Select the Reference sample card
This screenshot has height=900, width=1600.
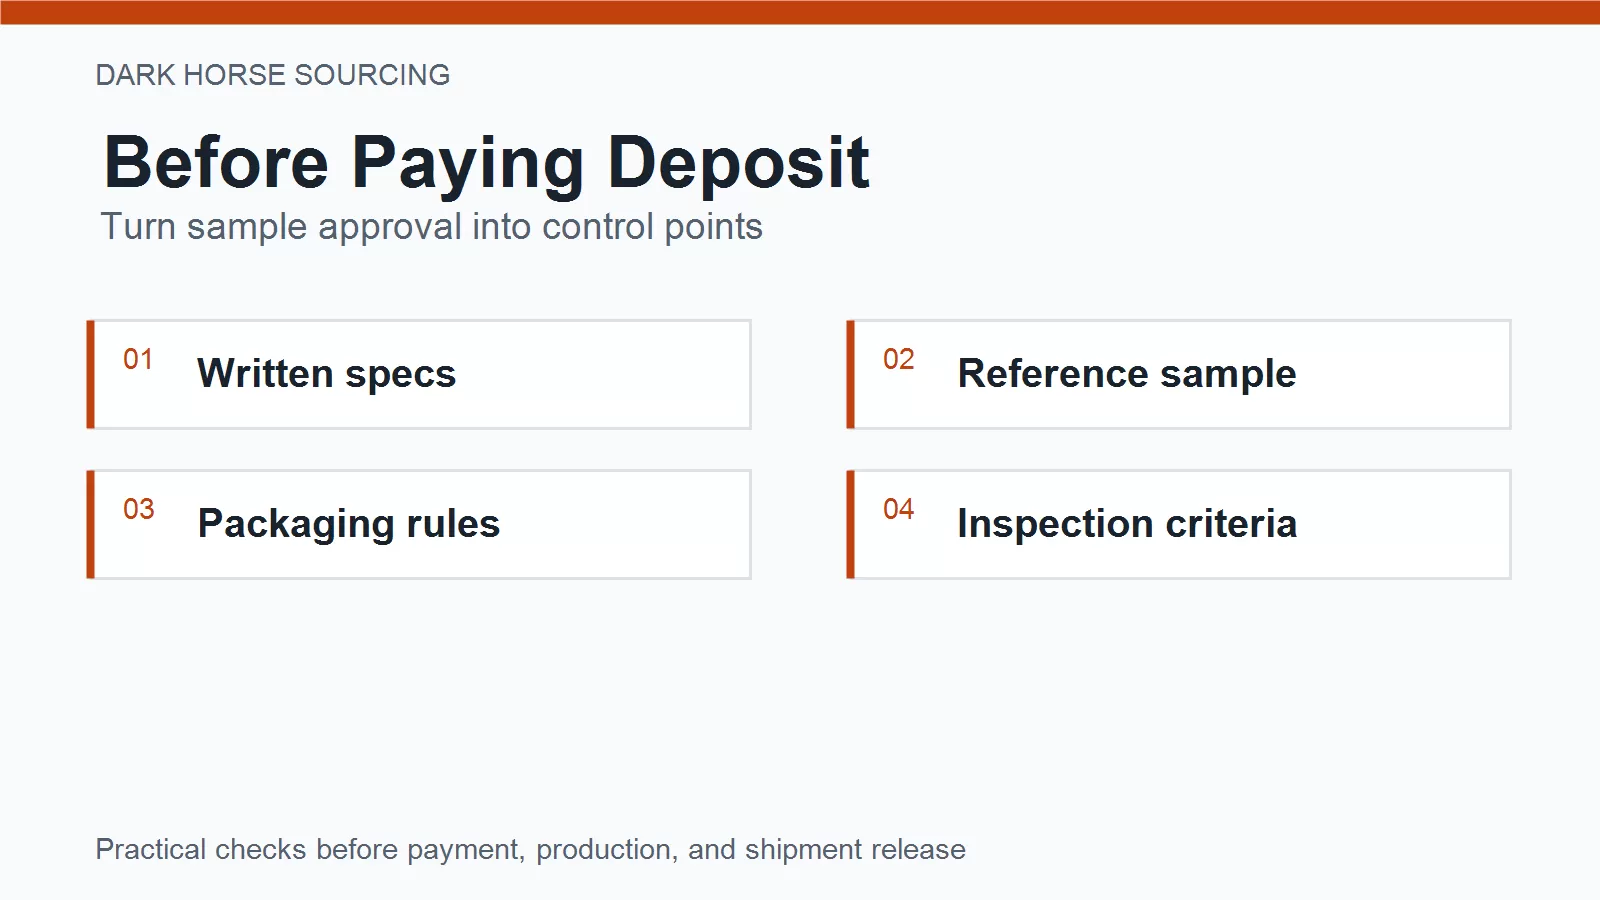click(x=1179, y=374)
